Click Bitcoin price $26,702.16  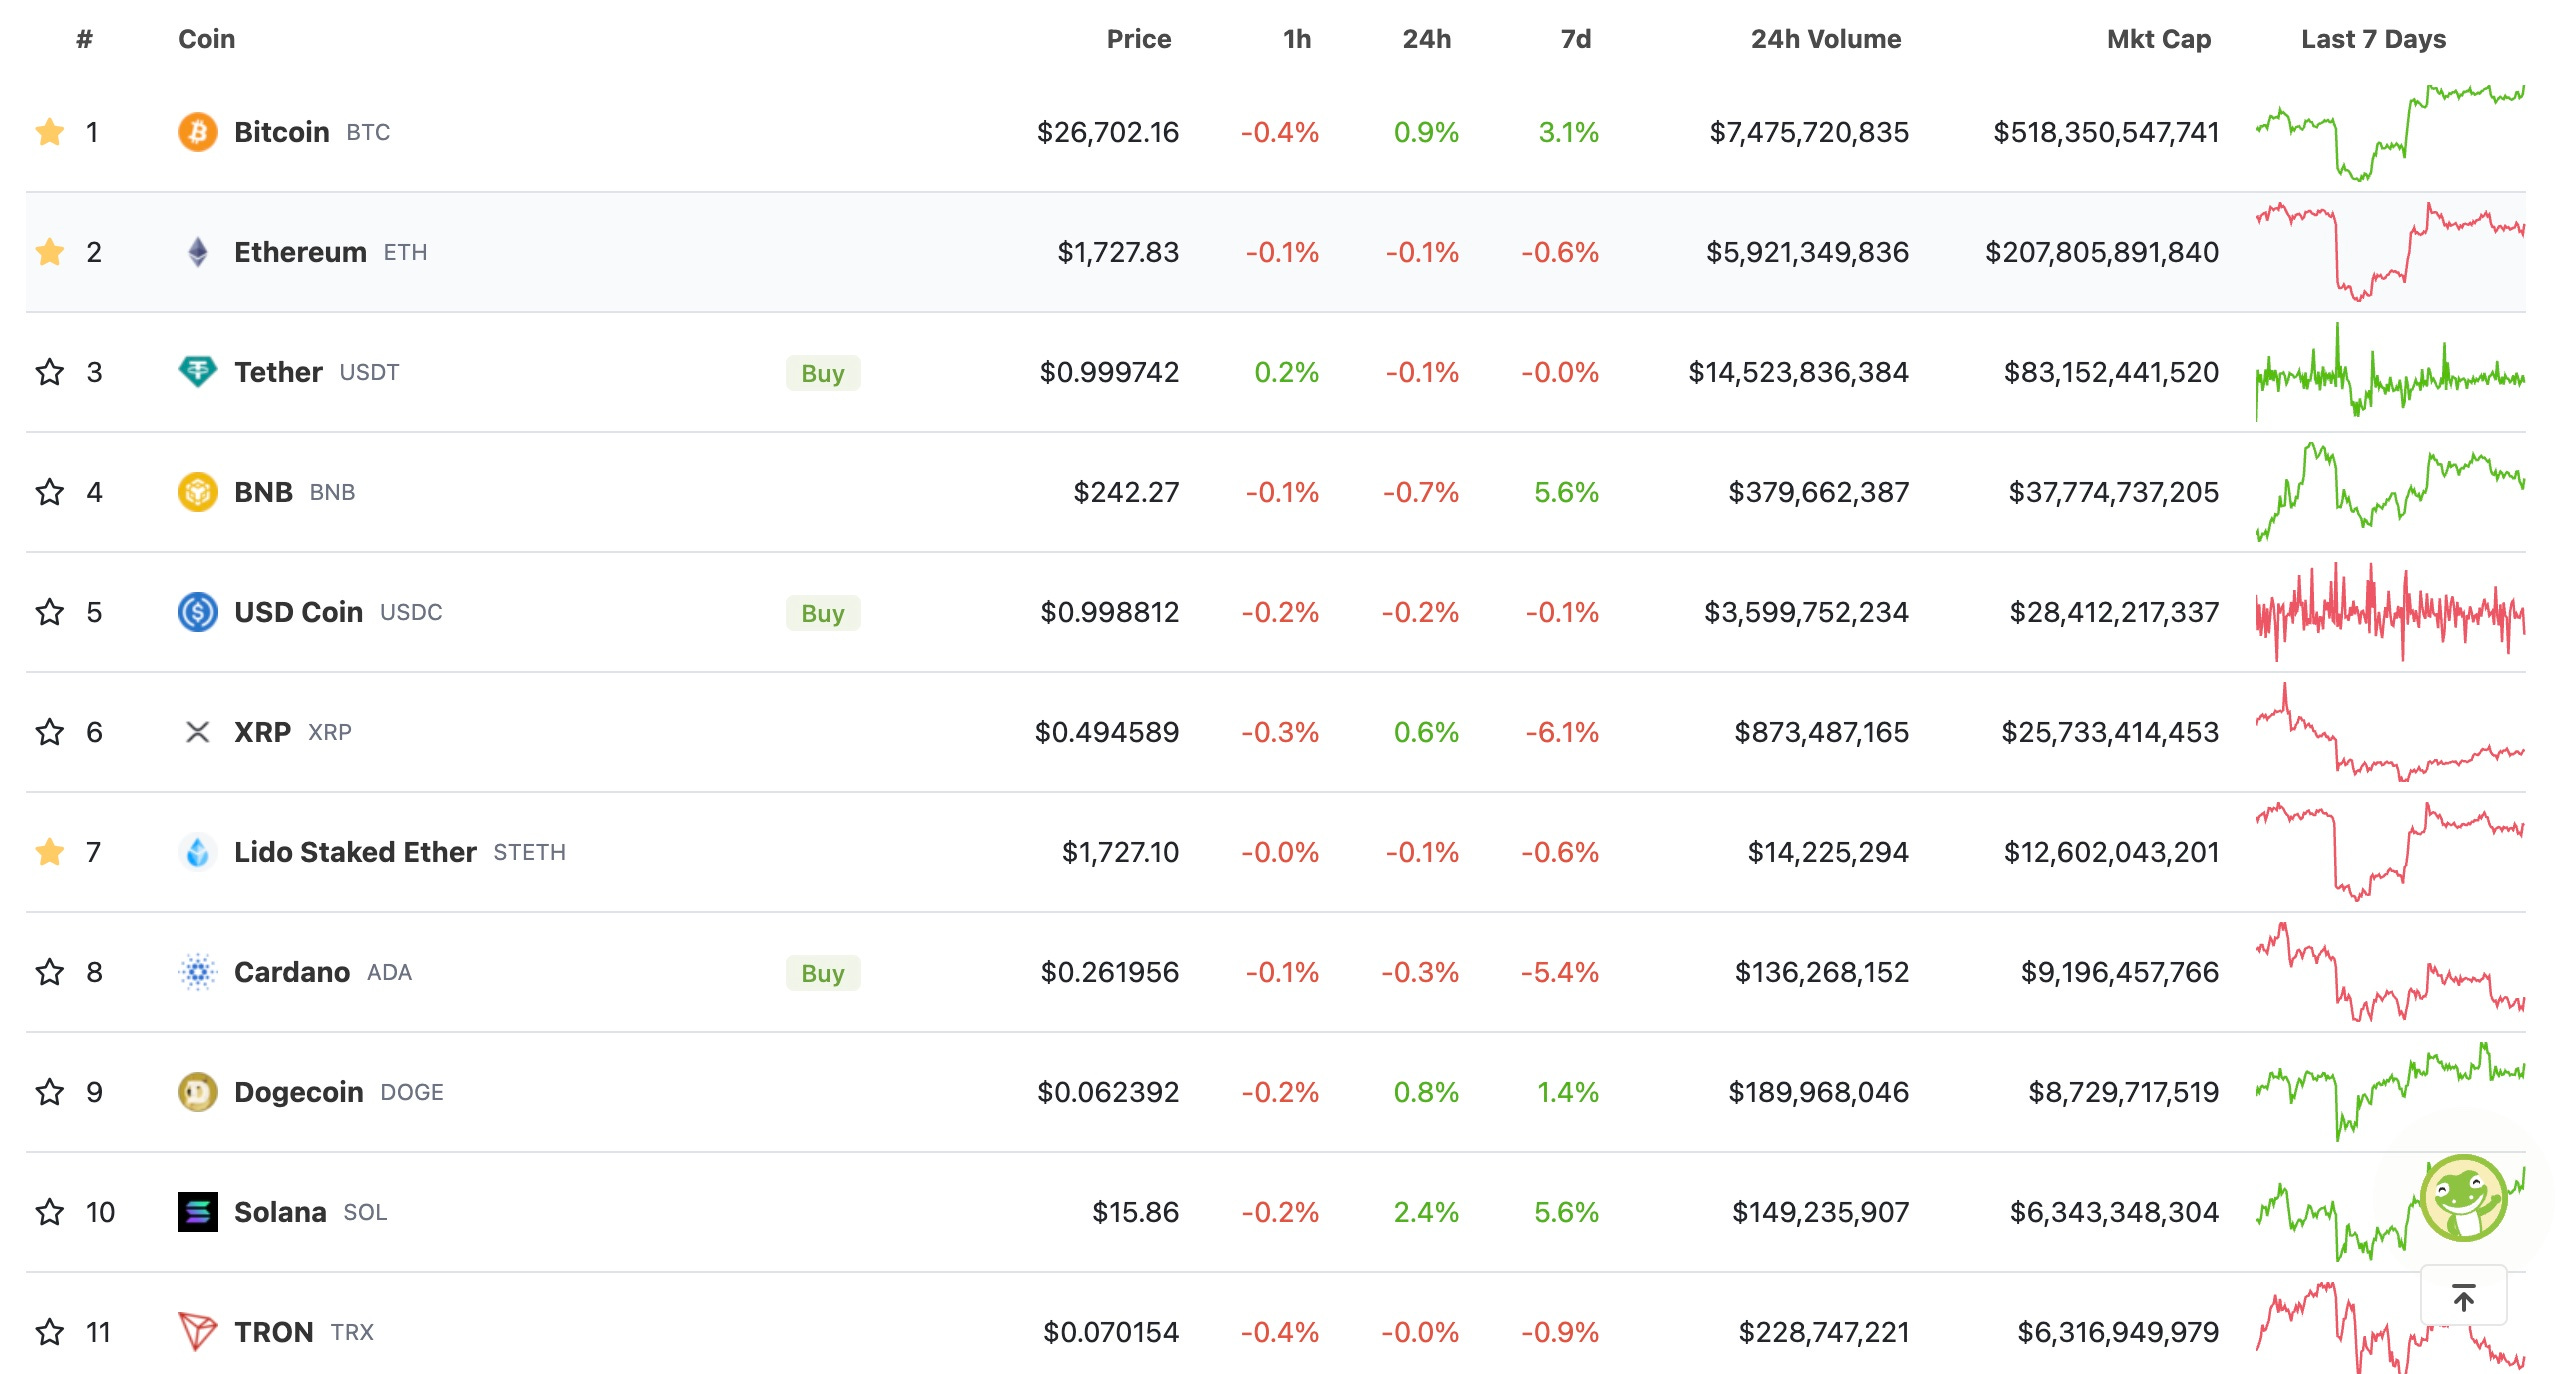click(x=1108, y=132)
